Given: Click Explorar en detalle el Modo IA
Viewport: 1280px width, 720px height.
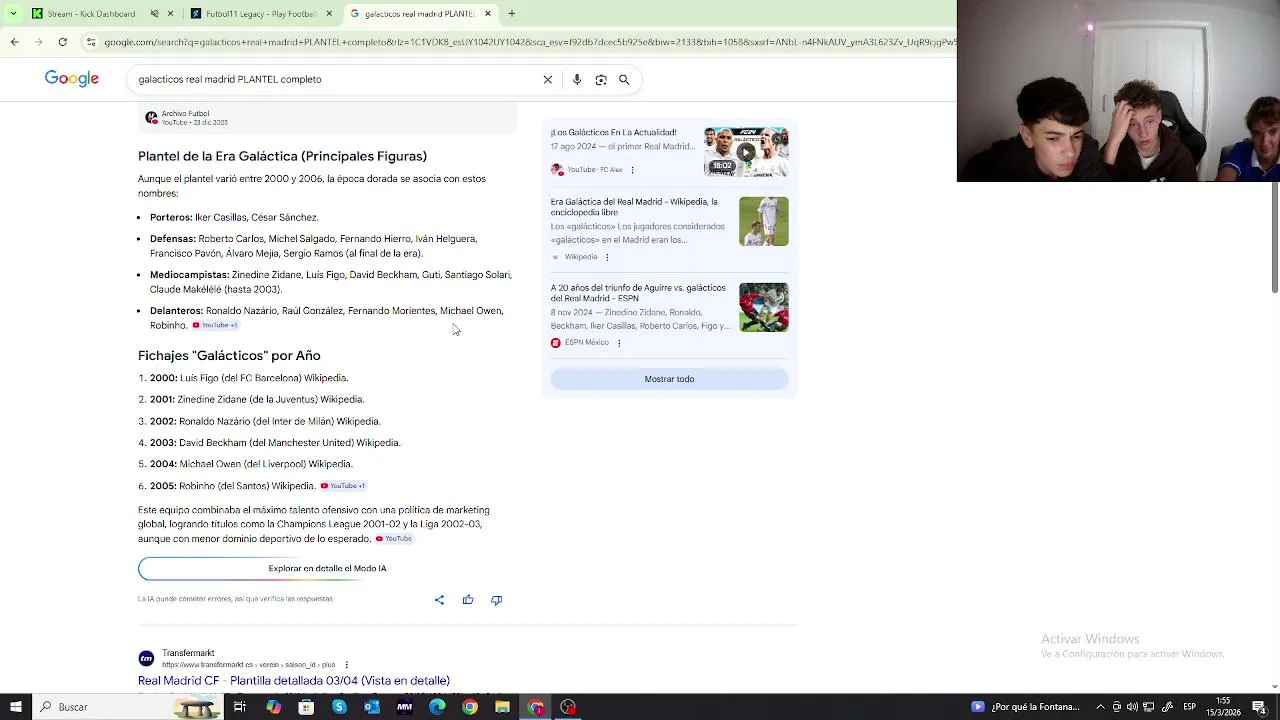Looking at the screenshot, I should click(x=327, y=568).
